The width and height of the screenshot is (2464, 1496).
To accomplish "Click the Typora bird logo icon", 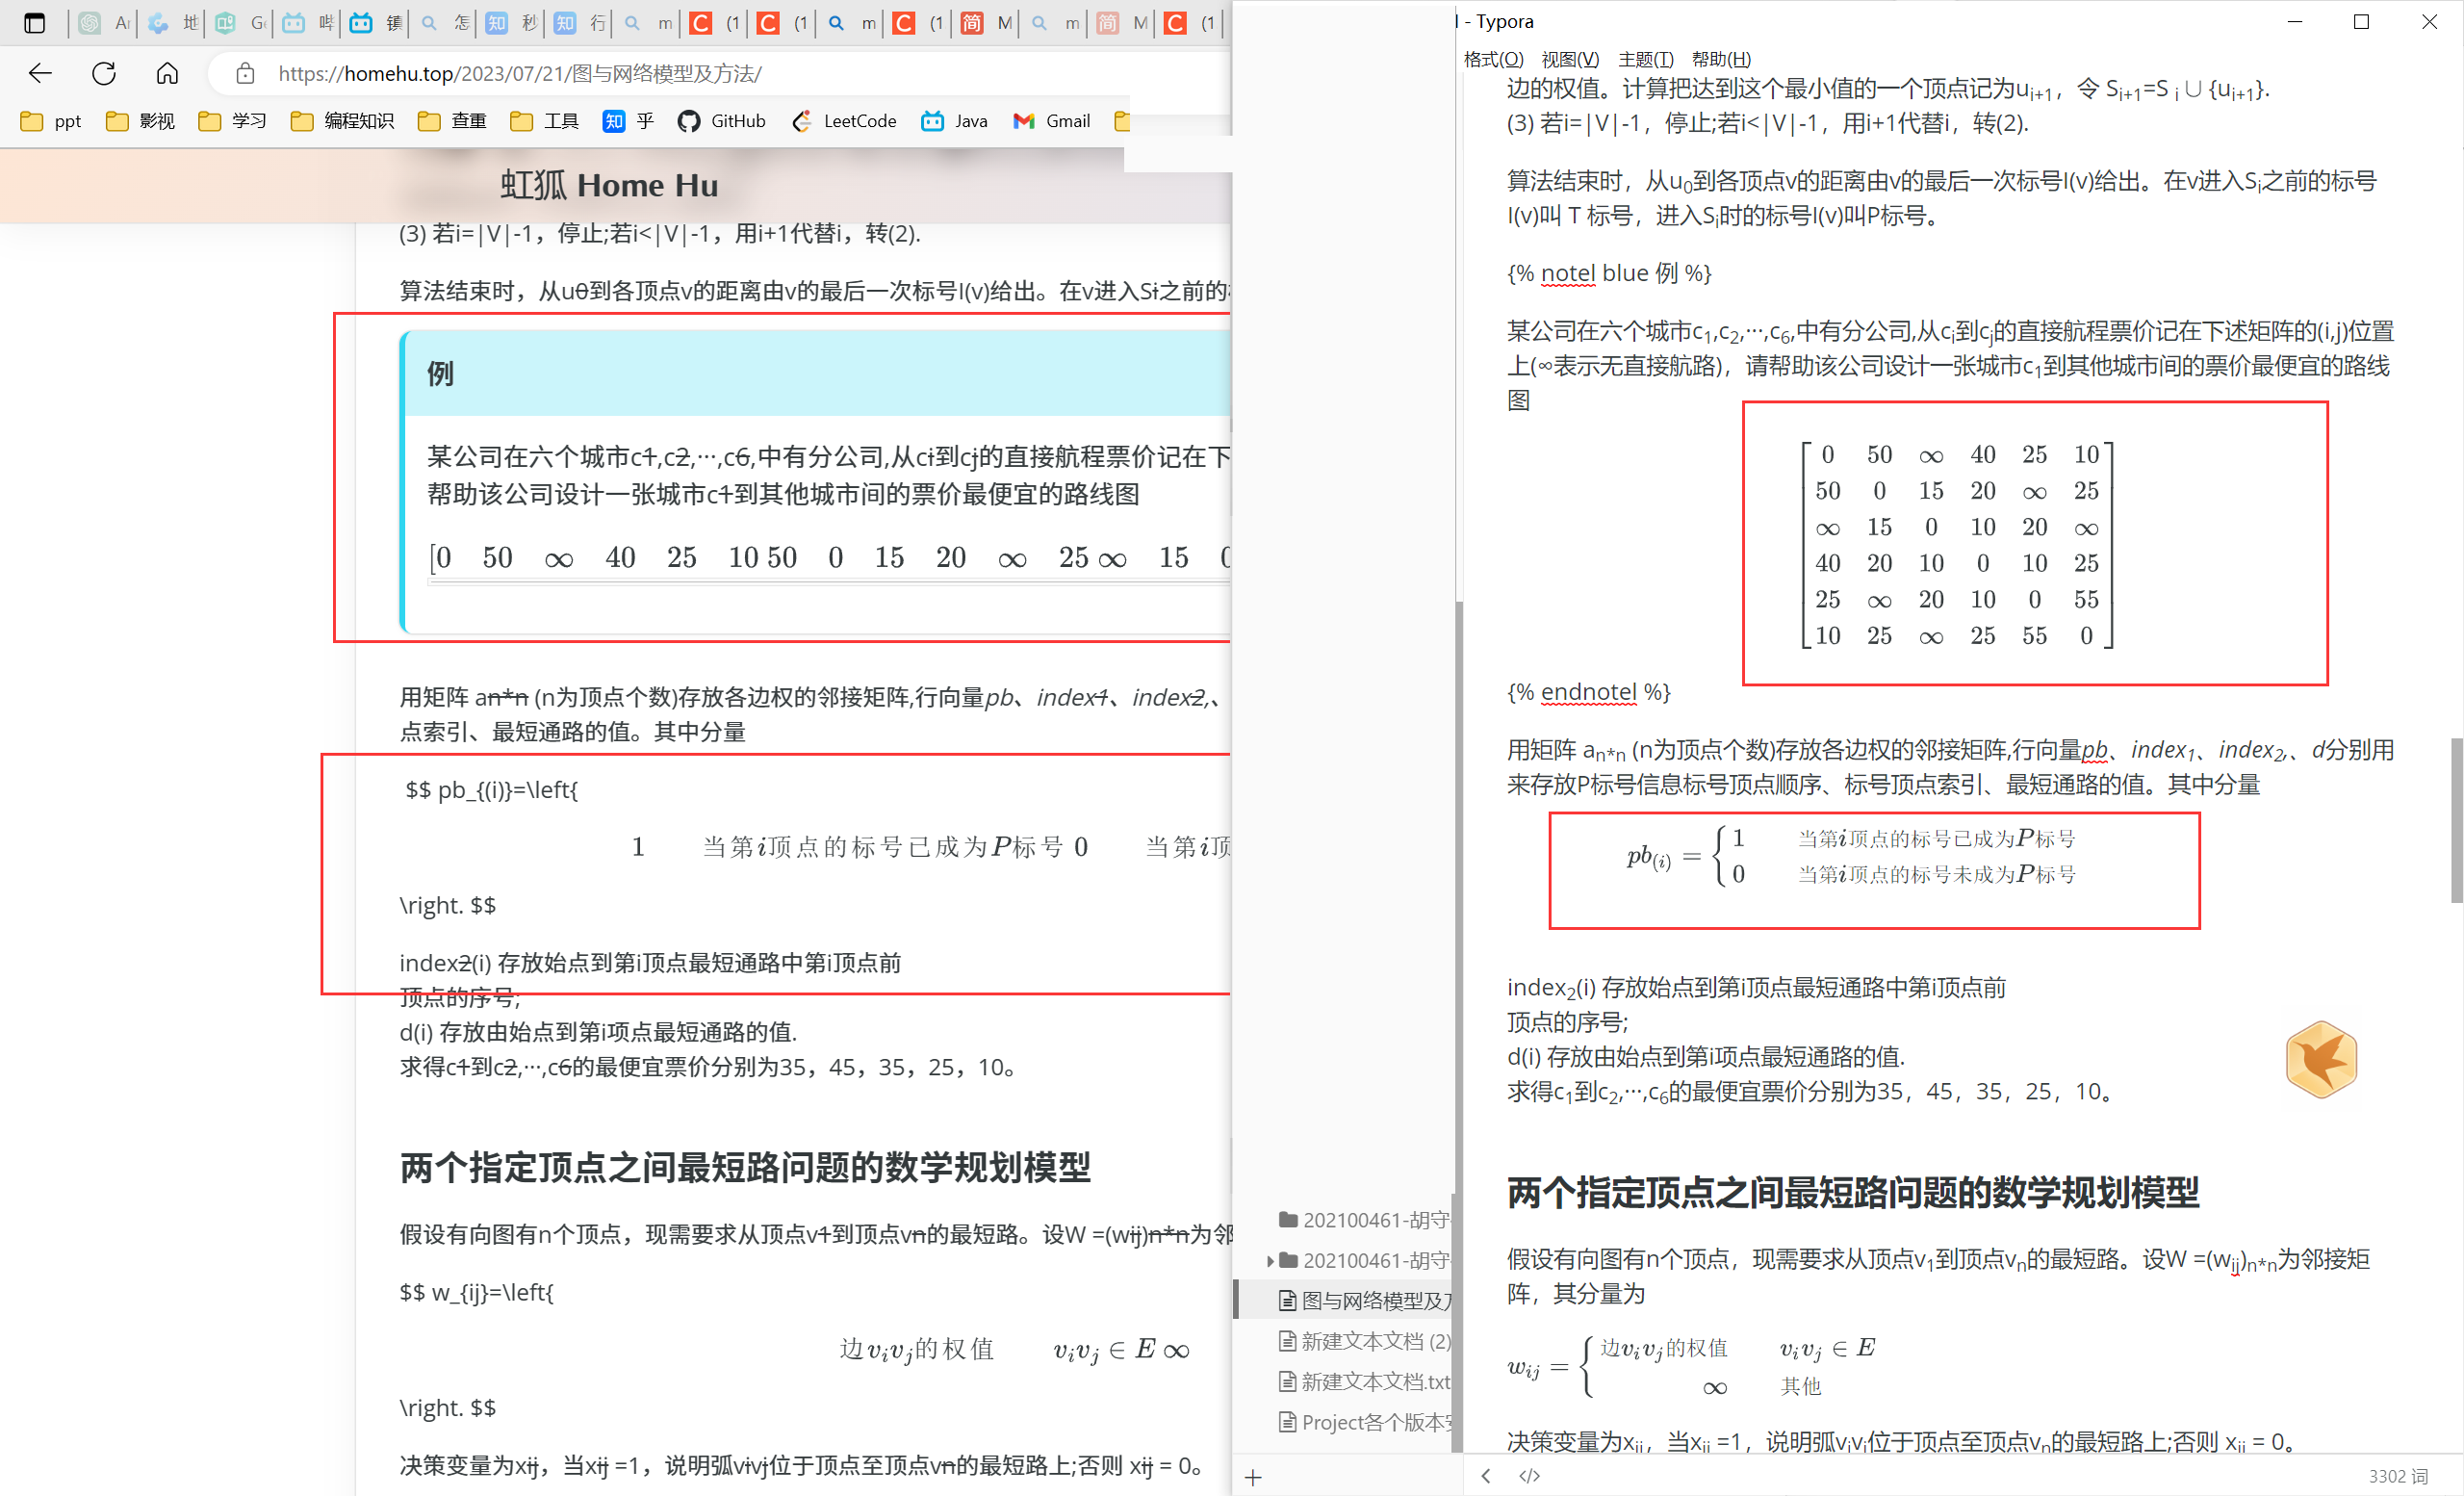I will 2322,1059.
